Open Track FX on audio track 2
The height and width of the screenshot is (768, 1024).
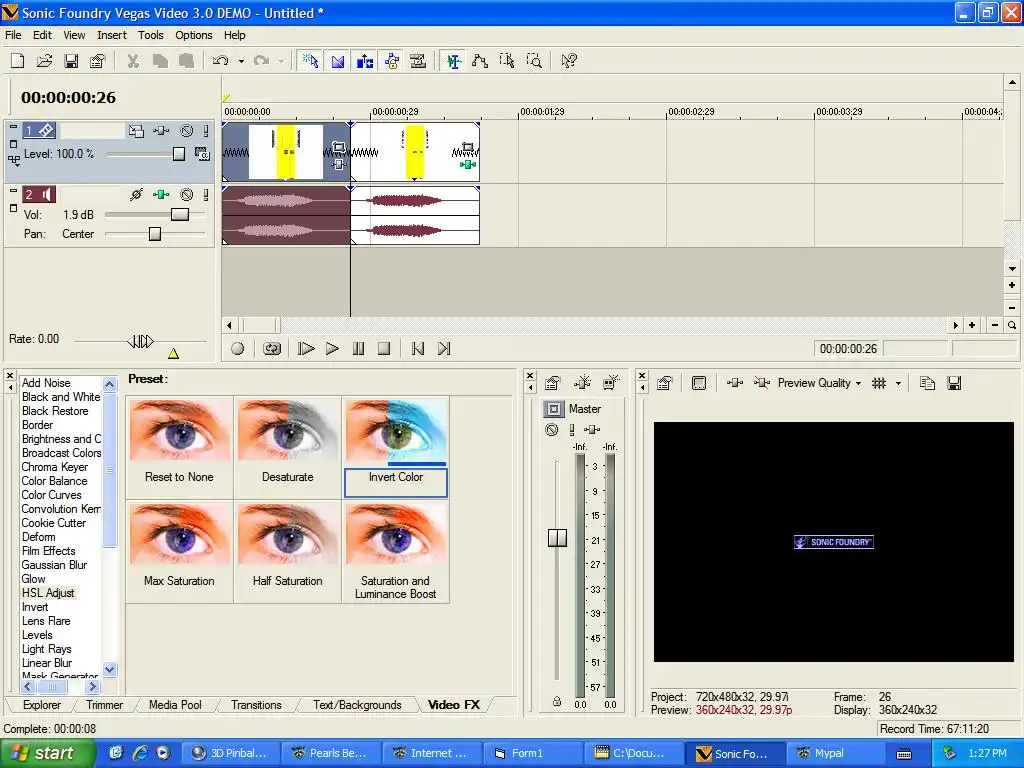pyautogui.click(x=161, y=195)
